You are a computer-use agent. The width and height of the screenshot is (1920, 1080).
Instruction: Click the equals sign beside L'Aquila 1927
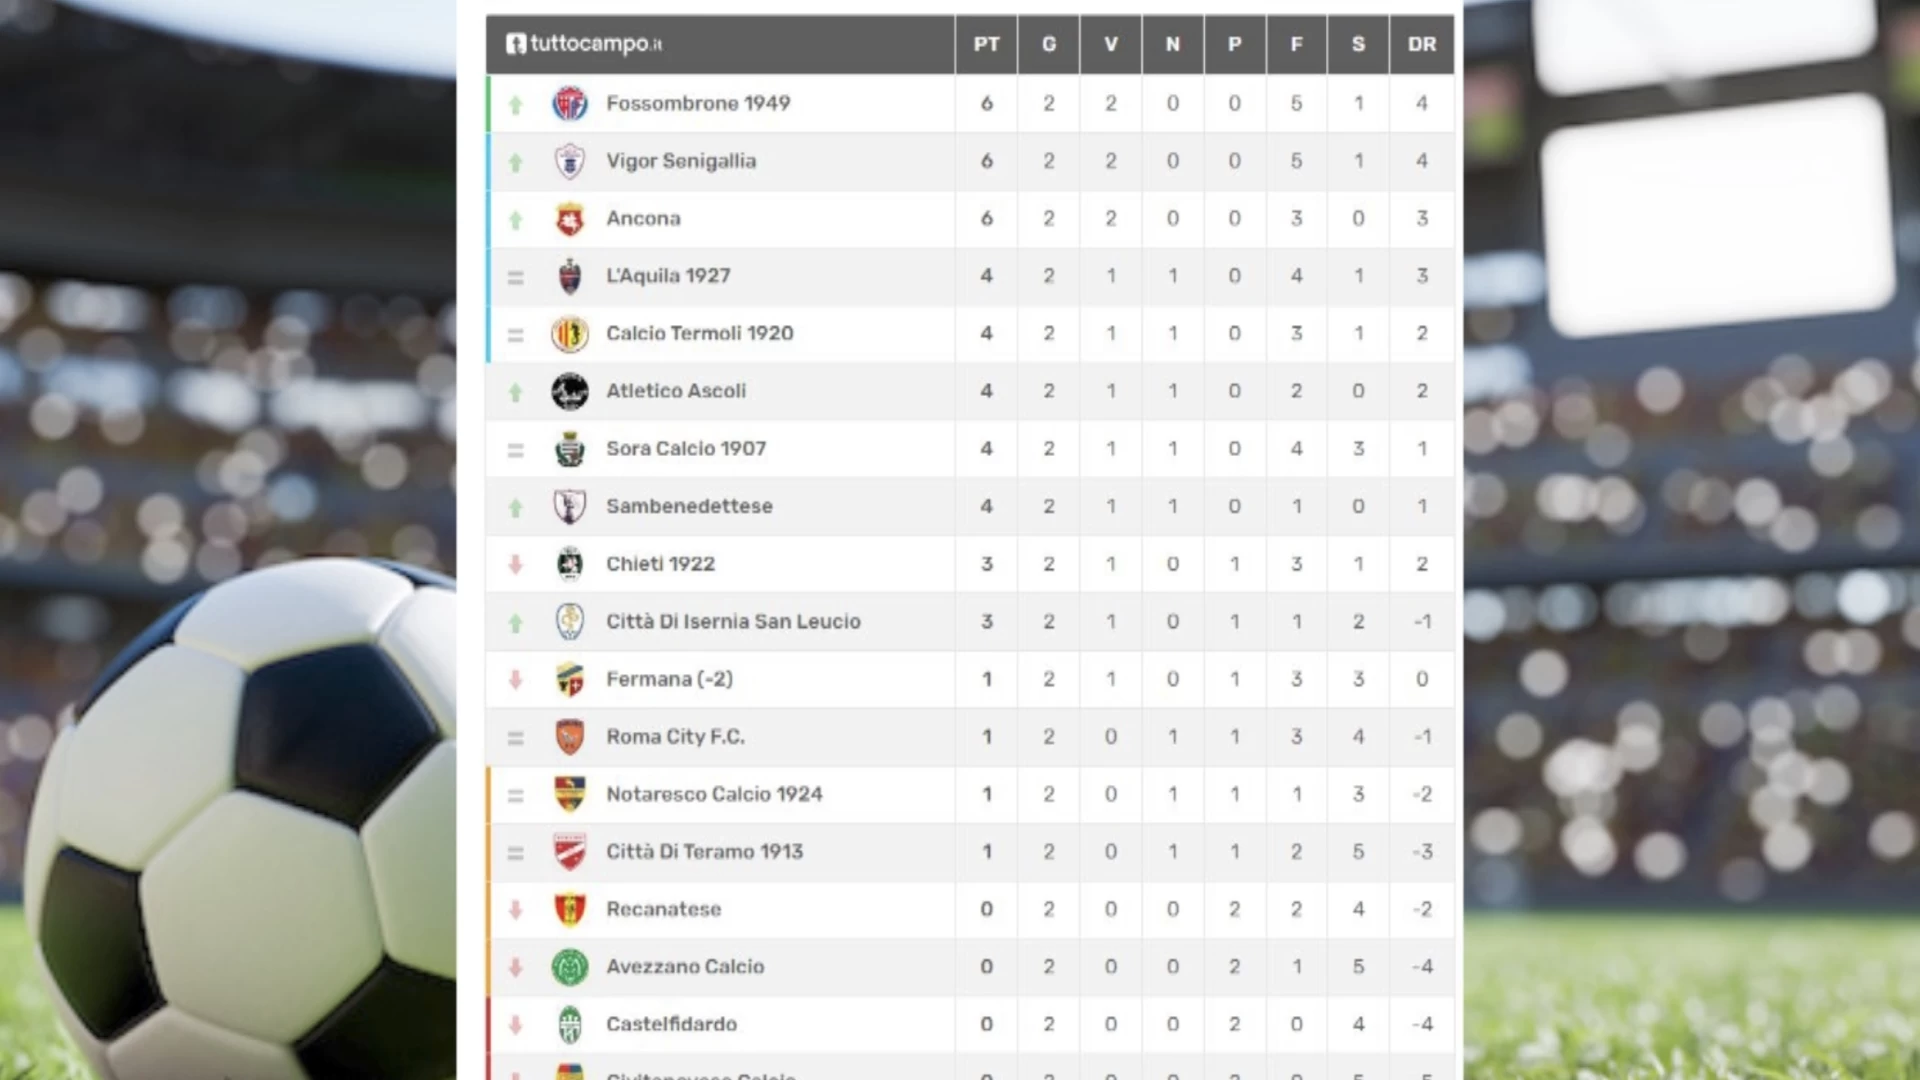(x=516, y=277)
